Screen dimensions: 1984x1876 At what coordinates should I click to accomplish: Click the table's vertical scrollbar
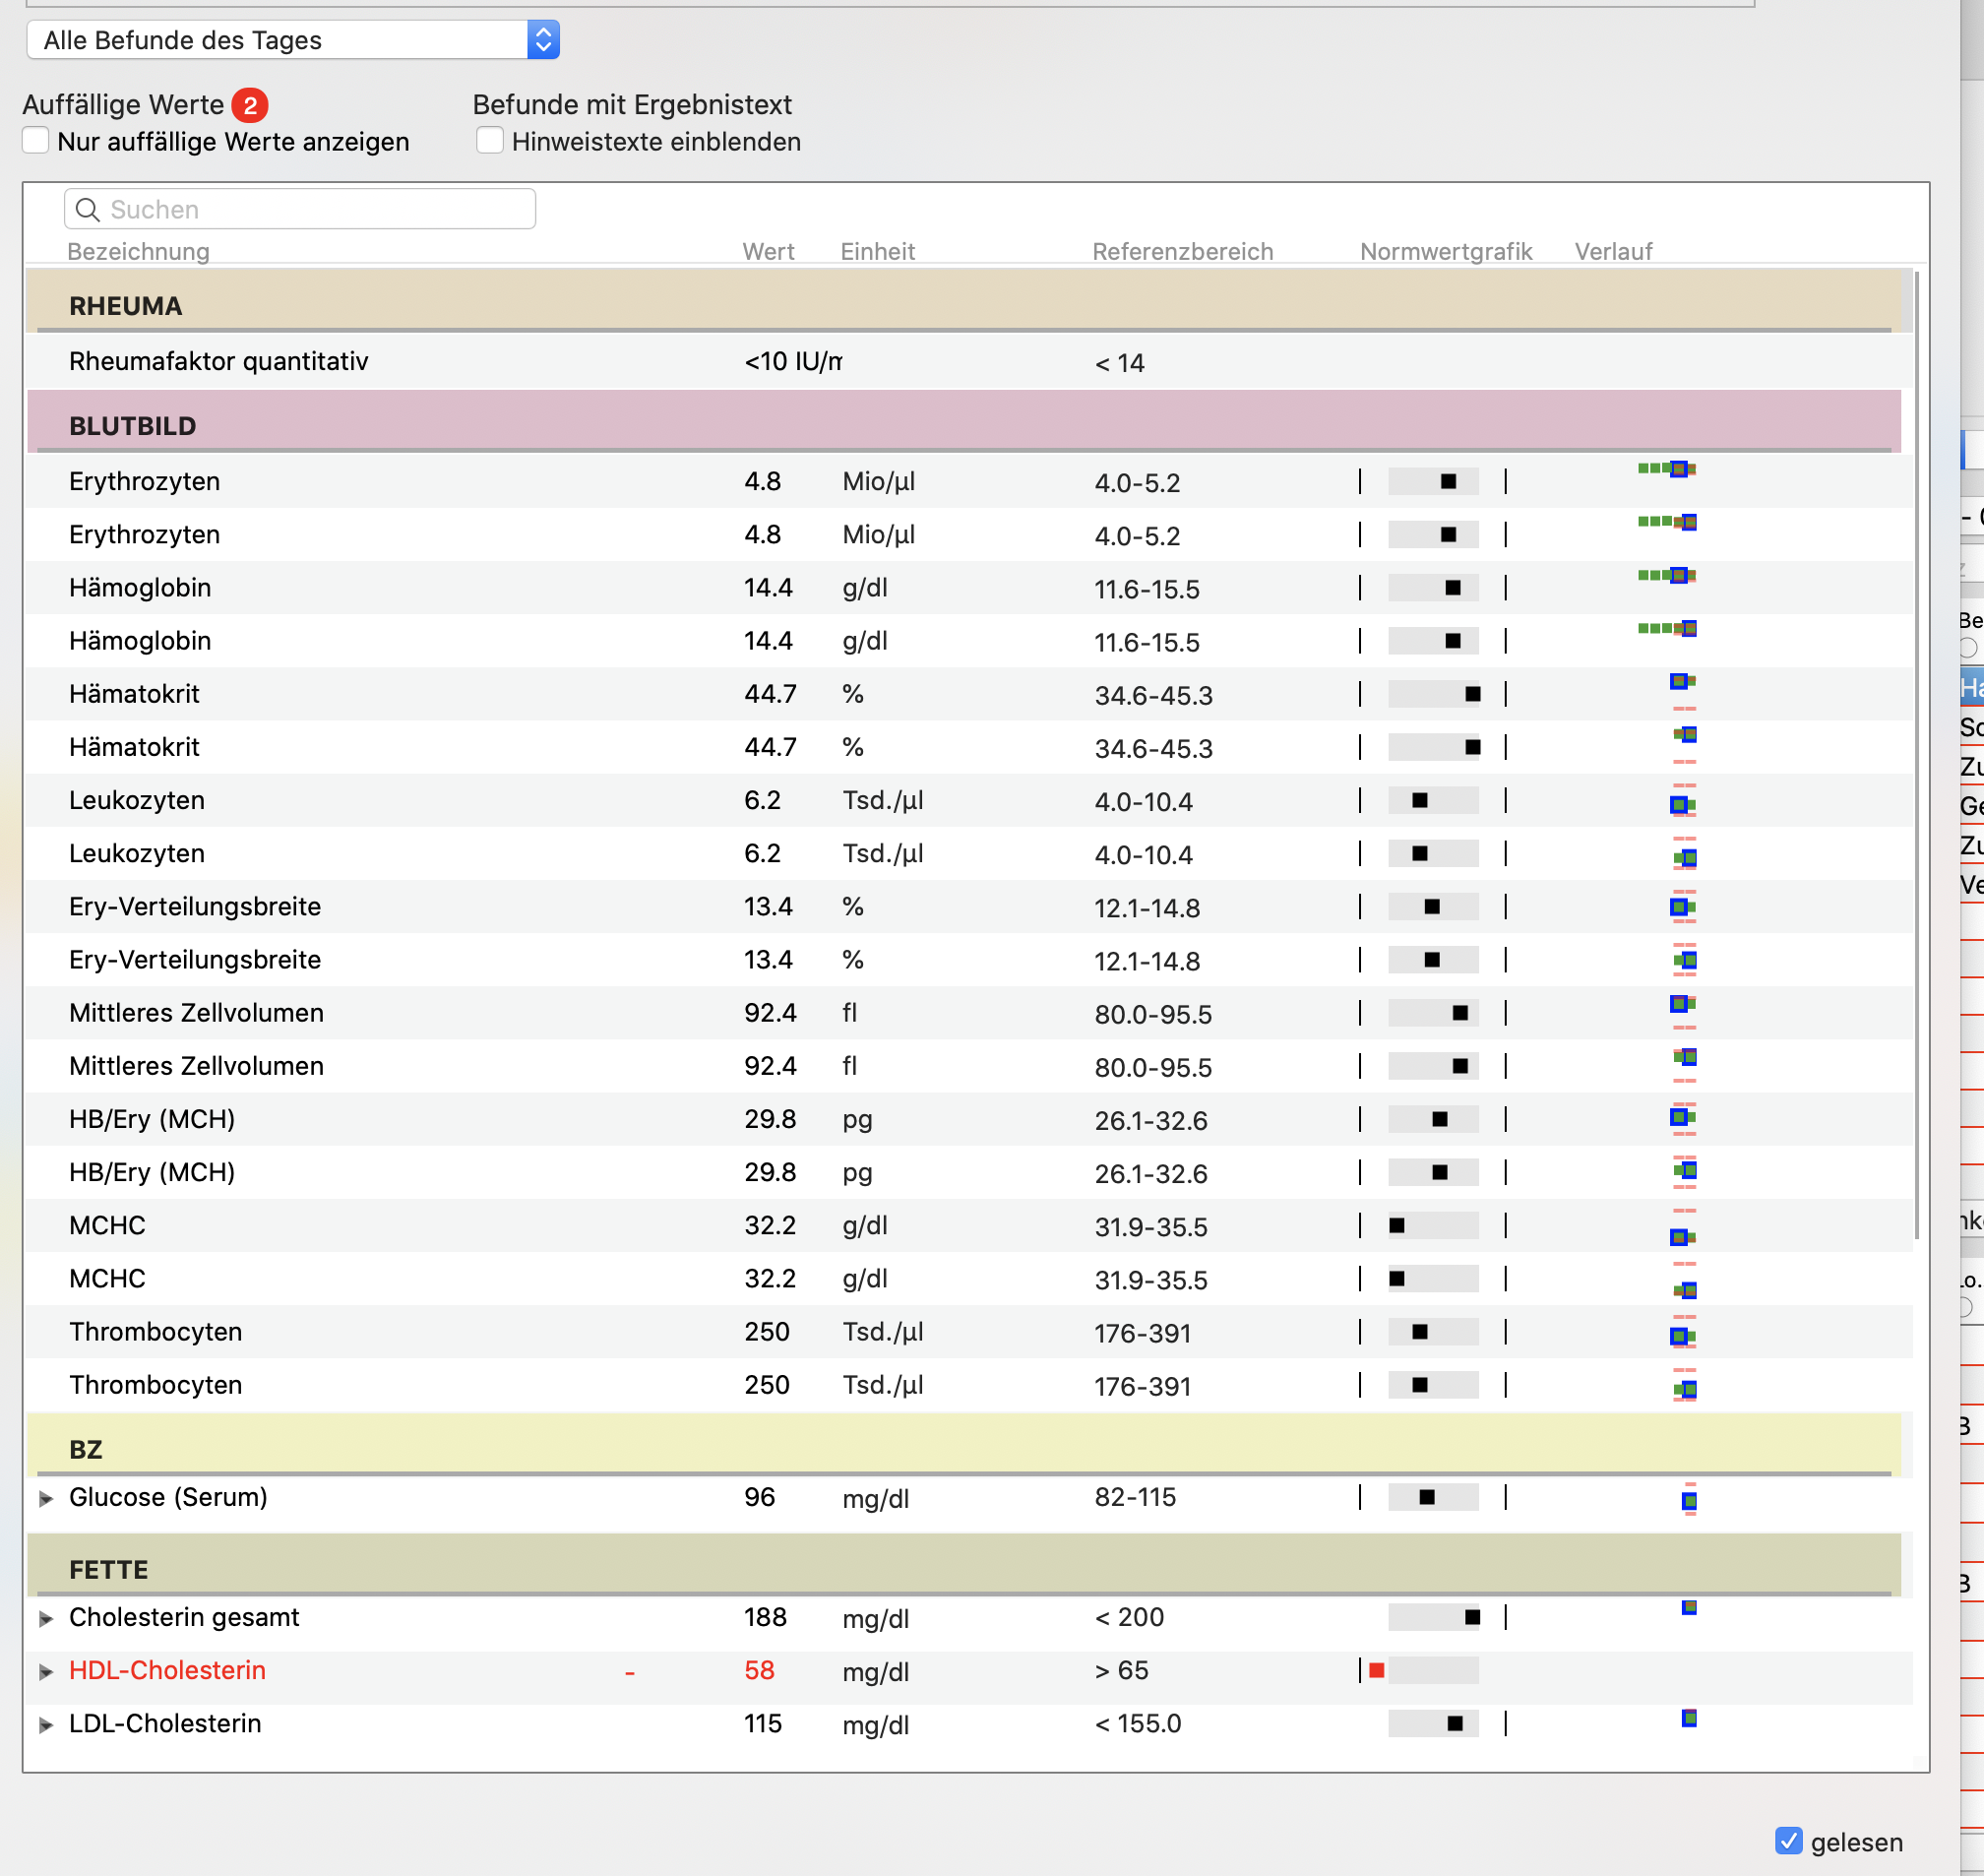tap(1916, 755)
